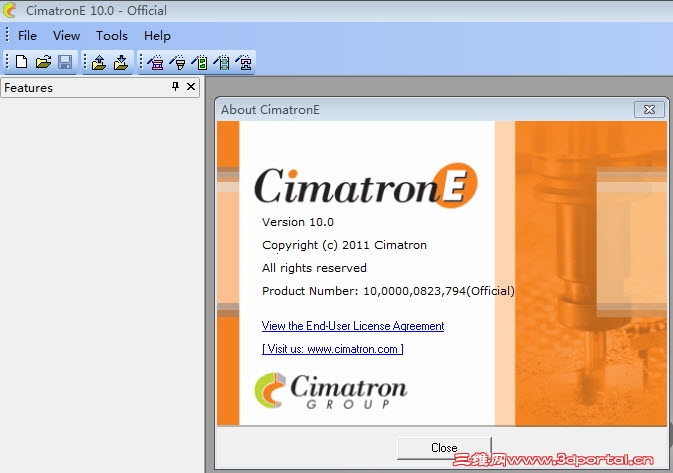Open a file with the folder icon
673x473 pixels.
pos(43,62)
